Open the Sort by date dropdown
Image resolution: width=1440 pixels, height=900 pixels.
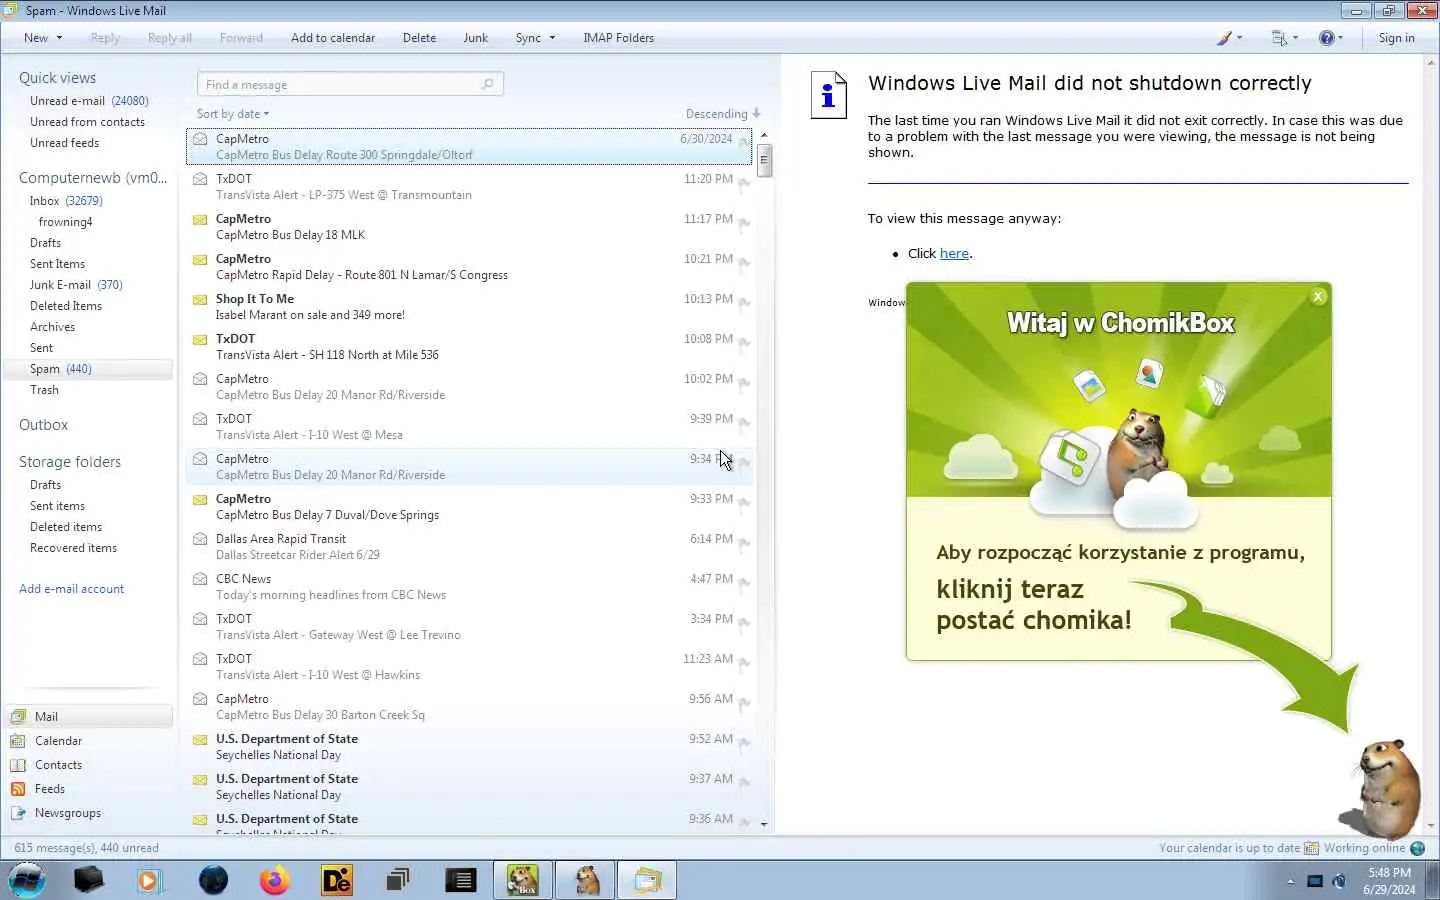[233, 114]
